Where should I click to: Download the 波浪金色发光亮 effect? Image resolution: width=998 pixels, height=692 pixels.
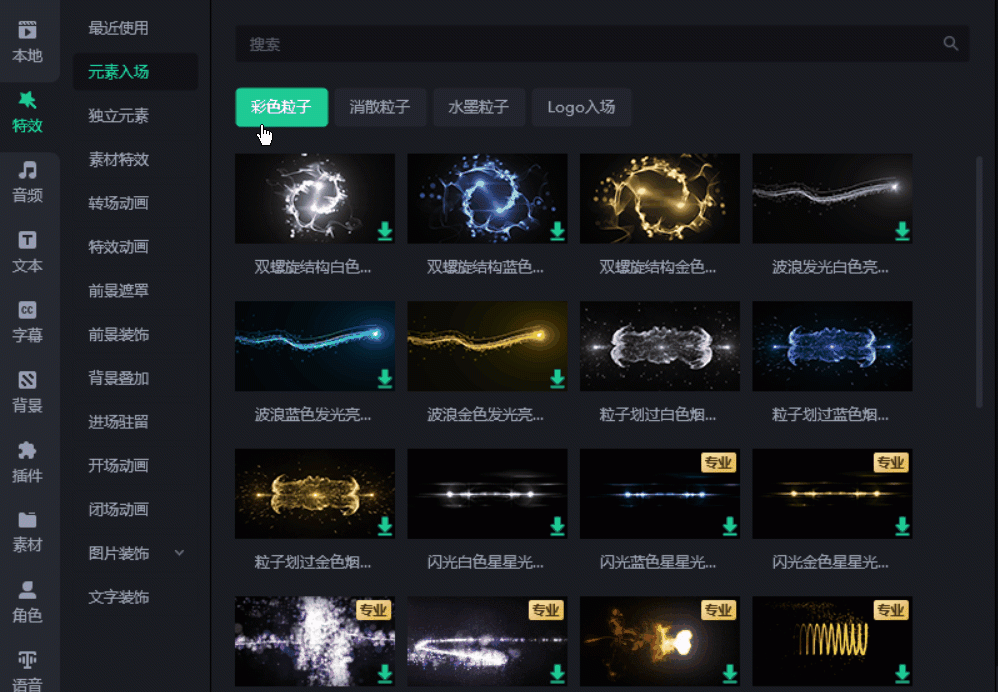(557, 378)
